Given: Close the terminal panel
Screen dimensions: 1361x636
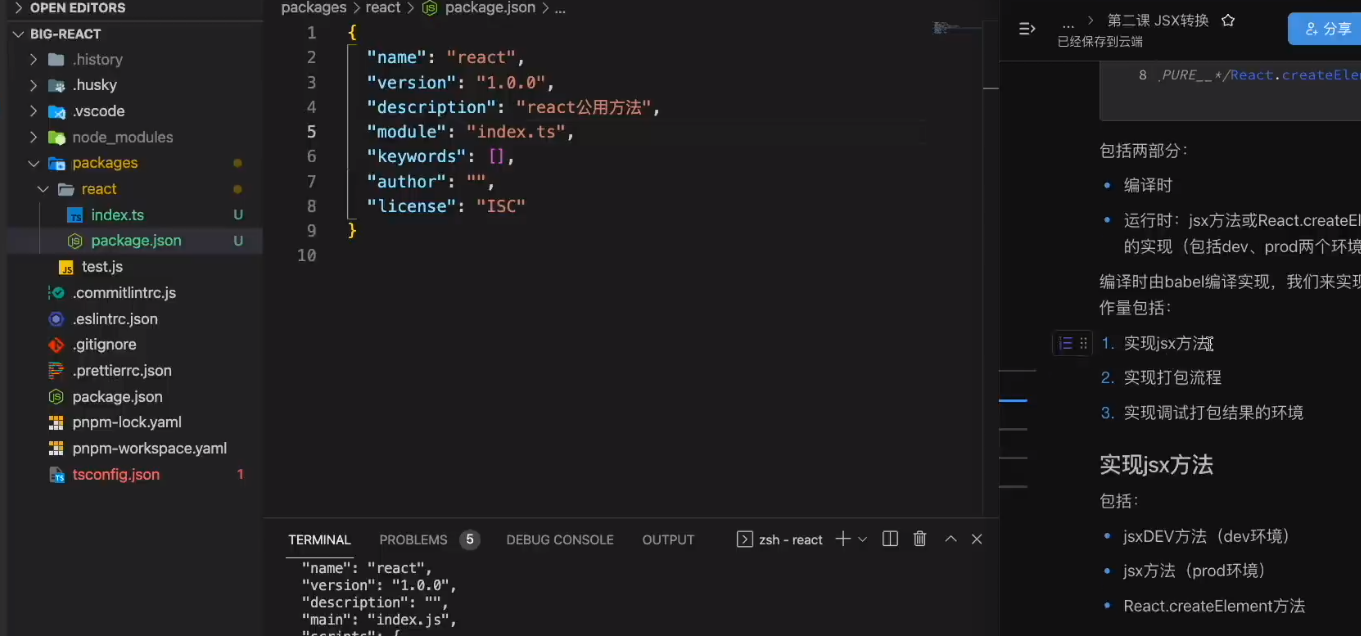Looking at the screenshot, I should pos(977,539).
